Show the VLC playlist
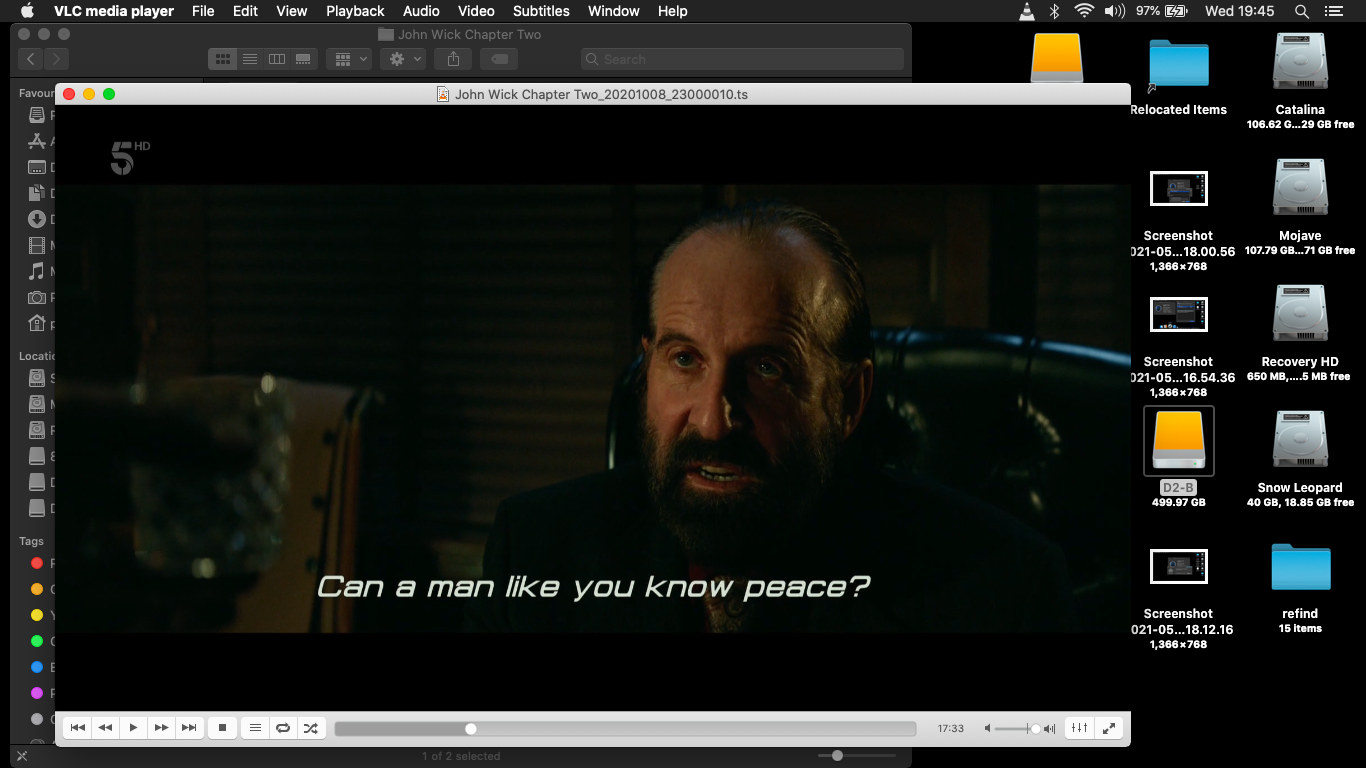This screenshot has height=768, width=1366. pyautogui.click(x=255, y=728)
